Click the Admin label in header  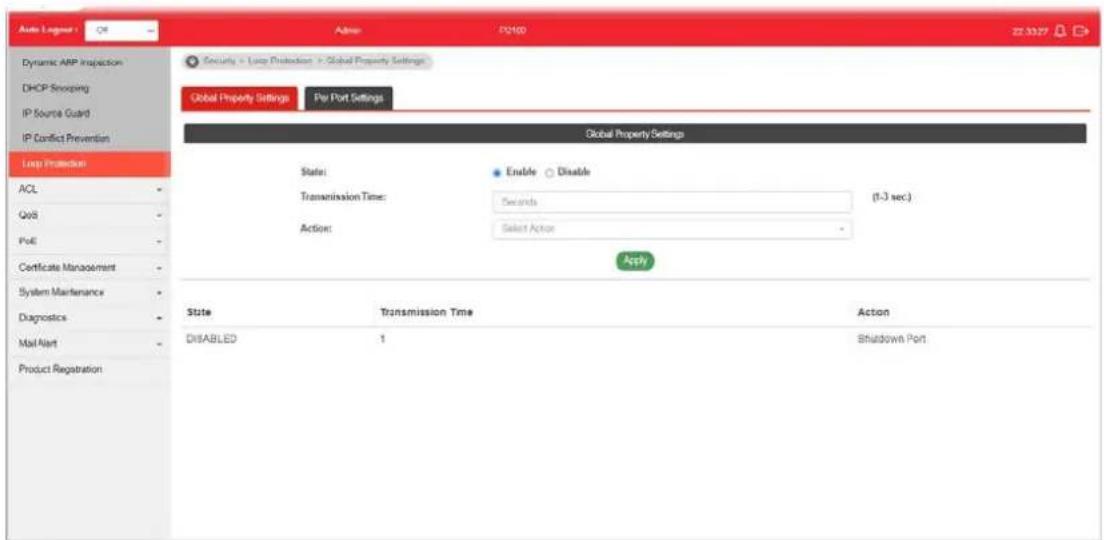coord(349,32)
